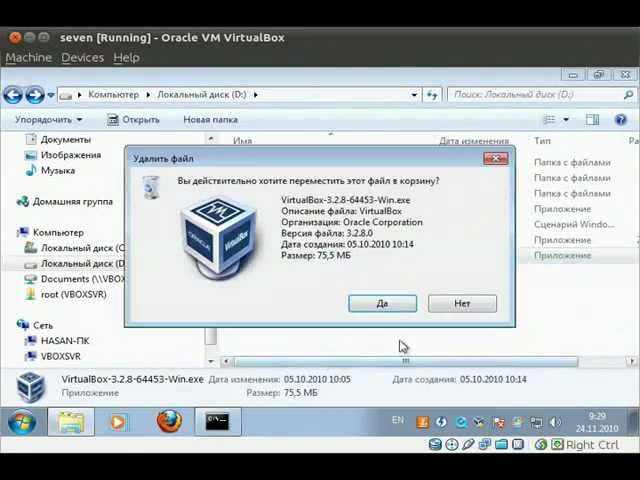Image resolution: width=640 pixels, height=480 pixels.
Task: Click the horizontal scrollbar thumb in file list
Action: click(x=406, y=361)
